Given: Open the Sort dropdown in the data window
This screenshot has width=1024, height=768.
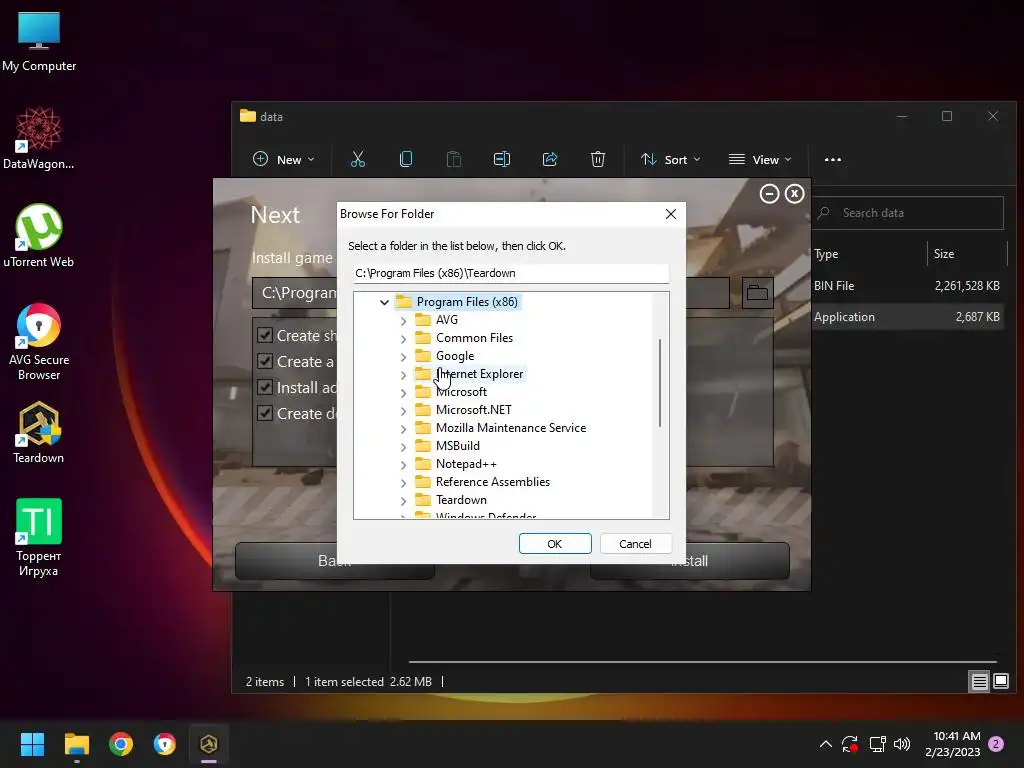Looking at the screenshot, I should [x=671, y=159].
